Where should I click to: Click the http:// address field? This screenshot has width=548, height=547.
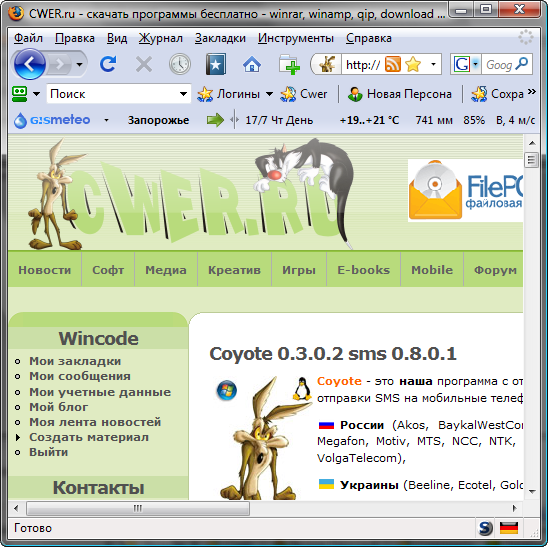click(363, 65)
